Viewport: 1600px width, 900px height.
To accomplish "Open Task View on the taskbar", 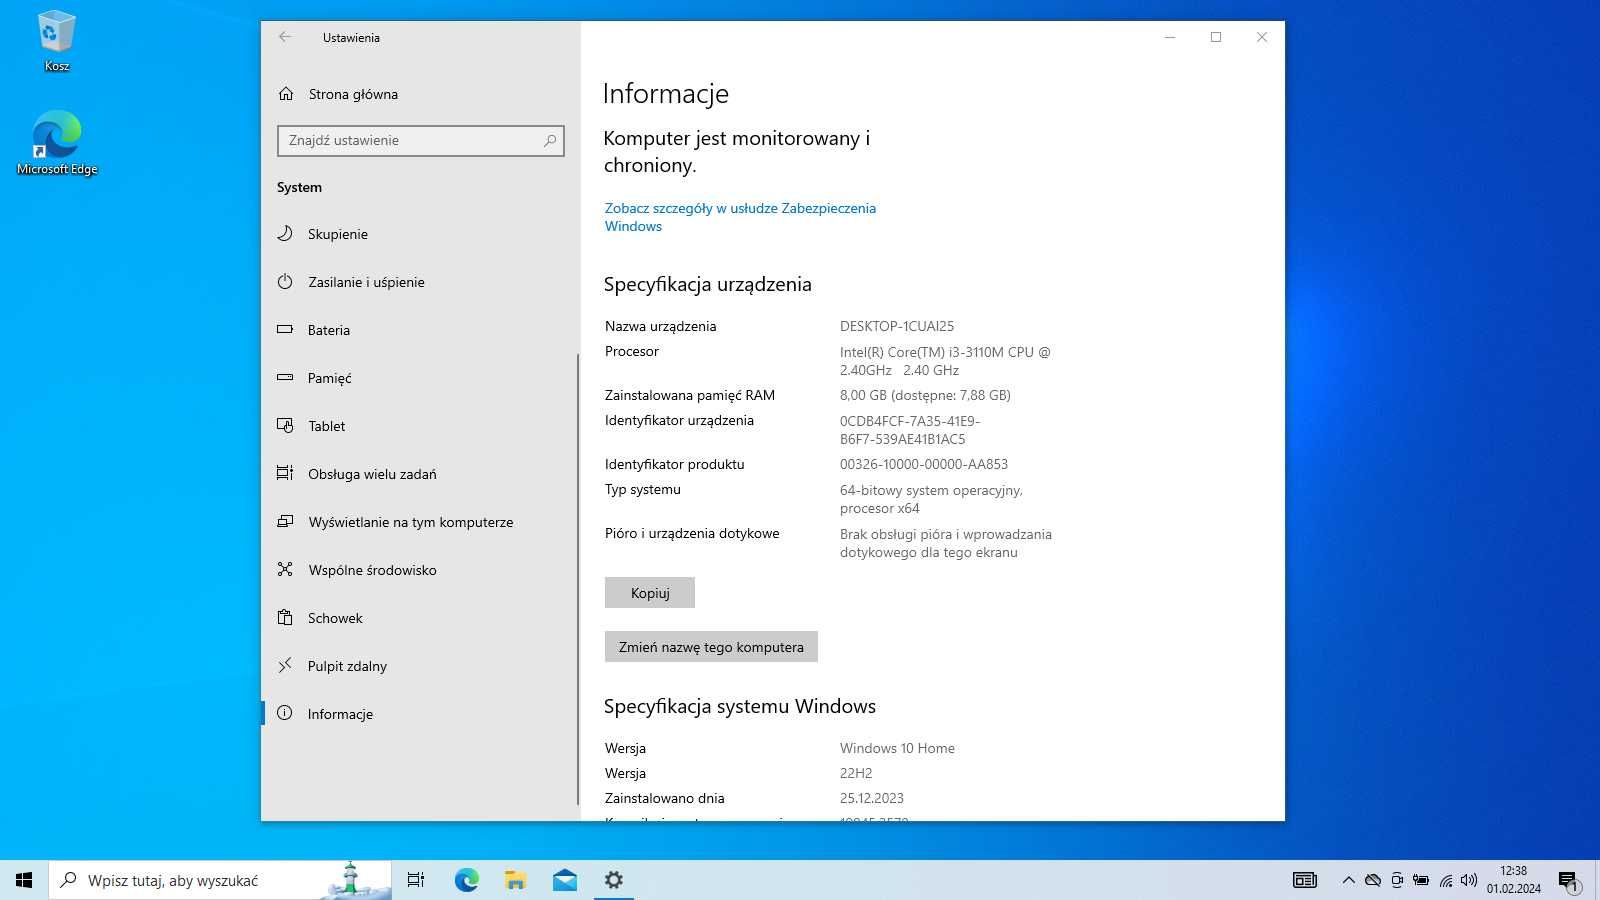I will pos(416,880).
